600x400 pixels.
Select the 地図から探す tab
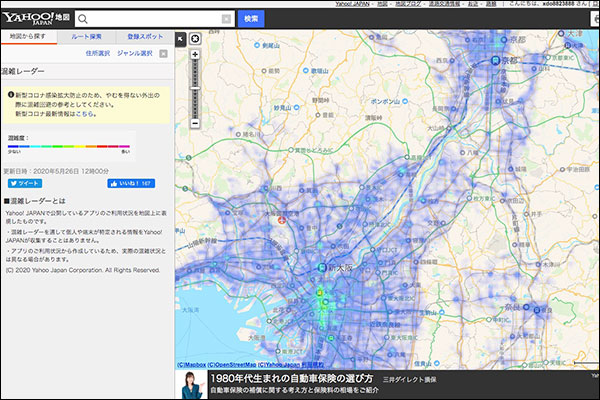tap(28, 36)
